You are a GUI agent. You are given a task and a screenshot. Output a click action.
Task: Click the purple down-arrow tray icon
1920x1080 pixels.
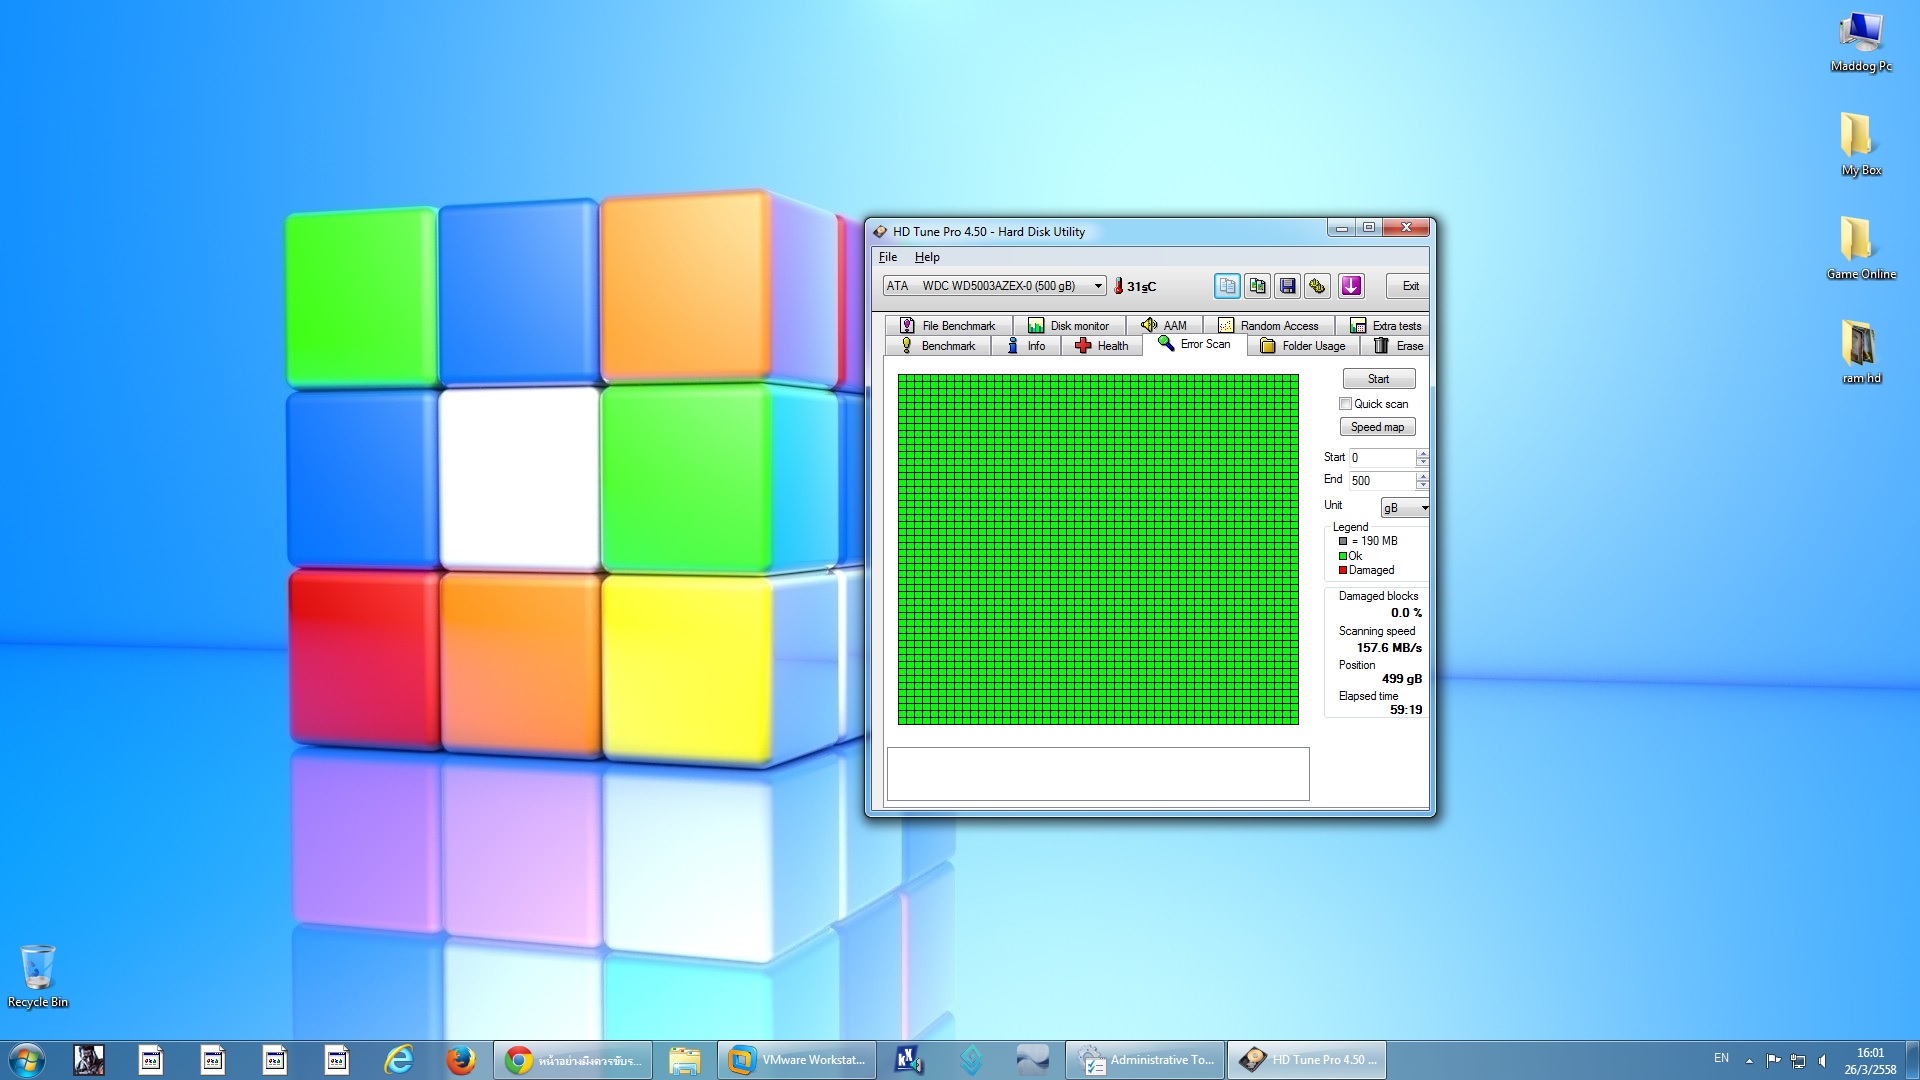[x=1351, y=286]
